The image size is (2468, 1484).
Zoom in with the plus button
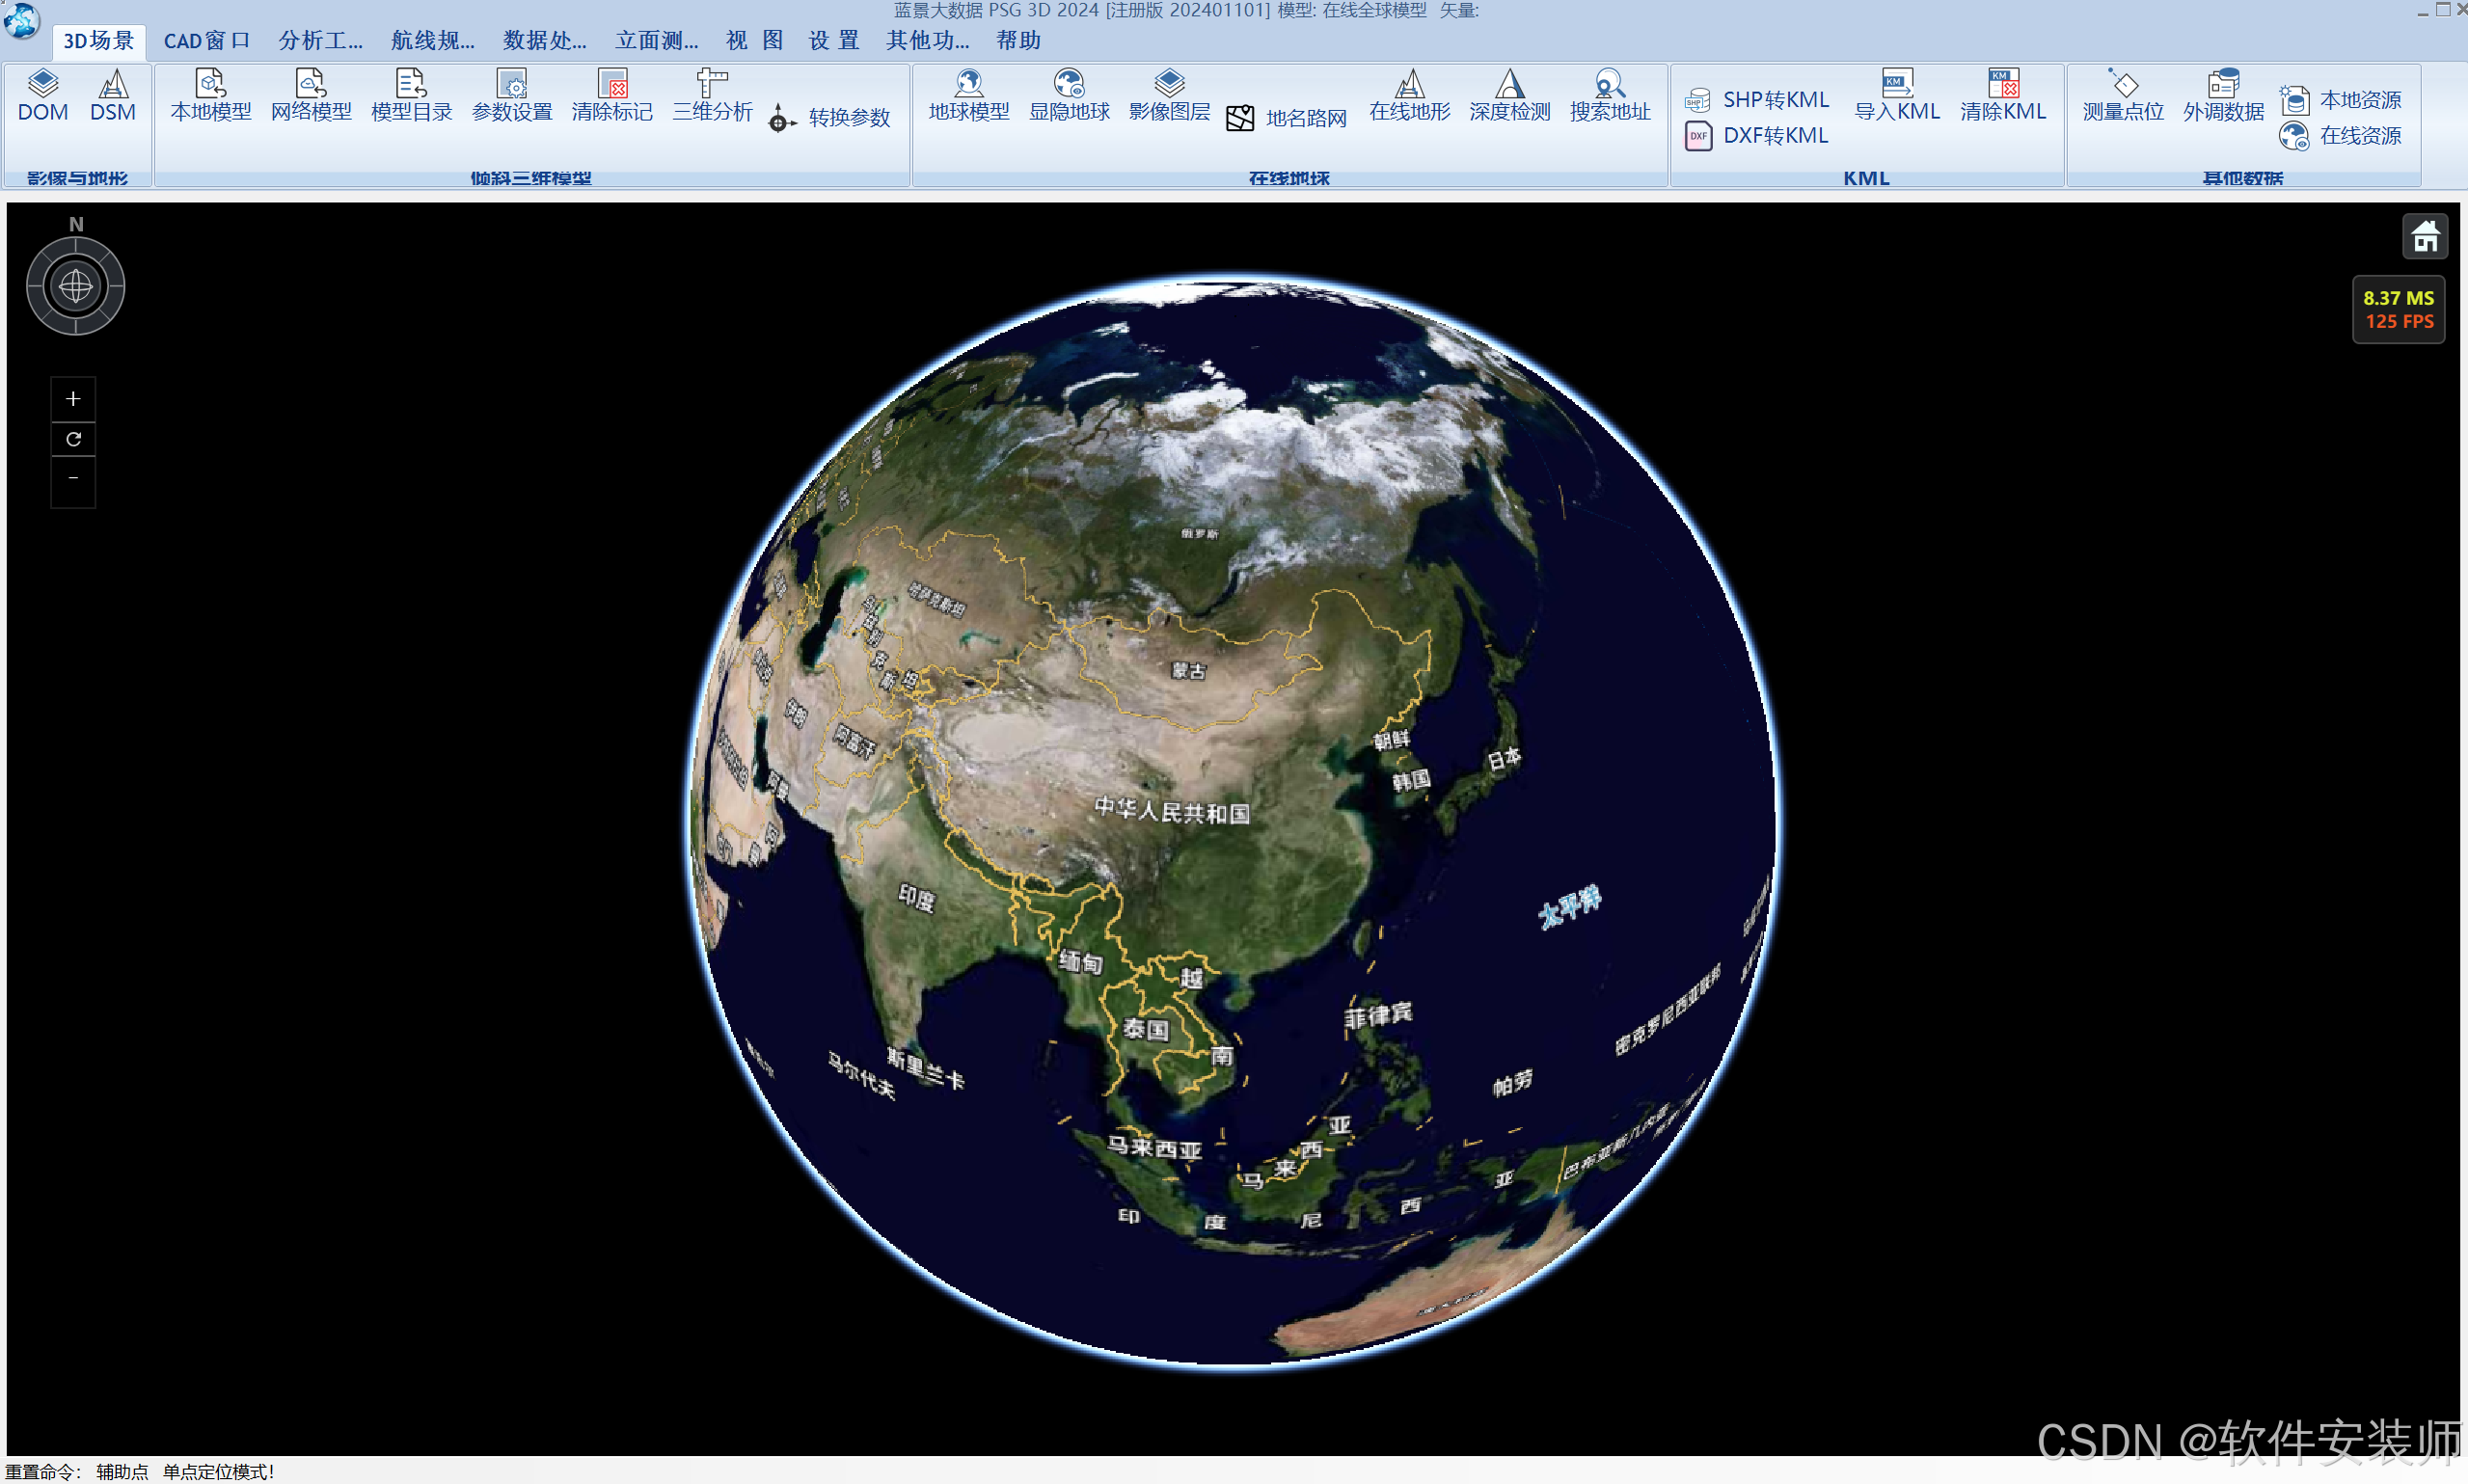click(73, 399)
